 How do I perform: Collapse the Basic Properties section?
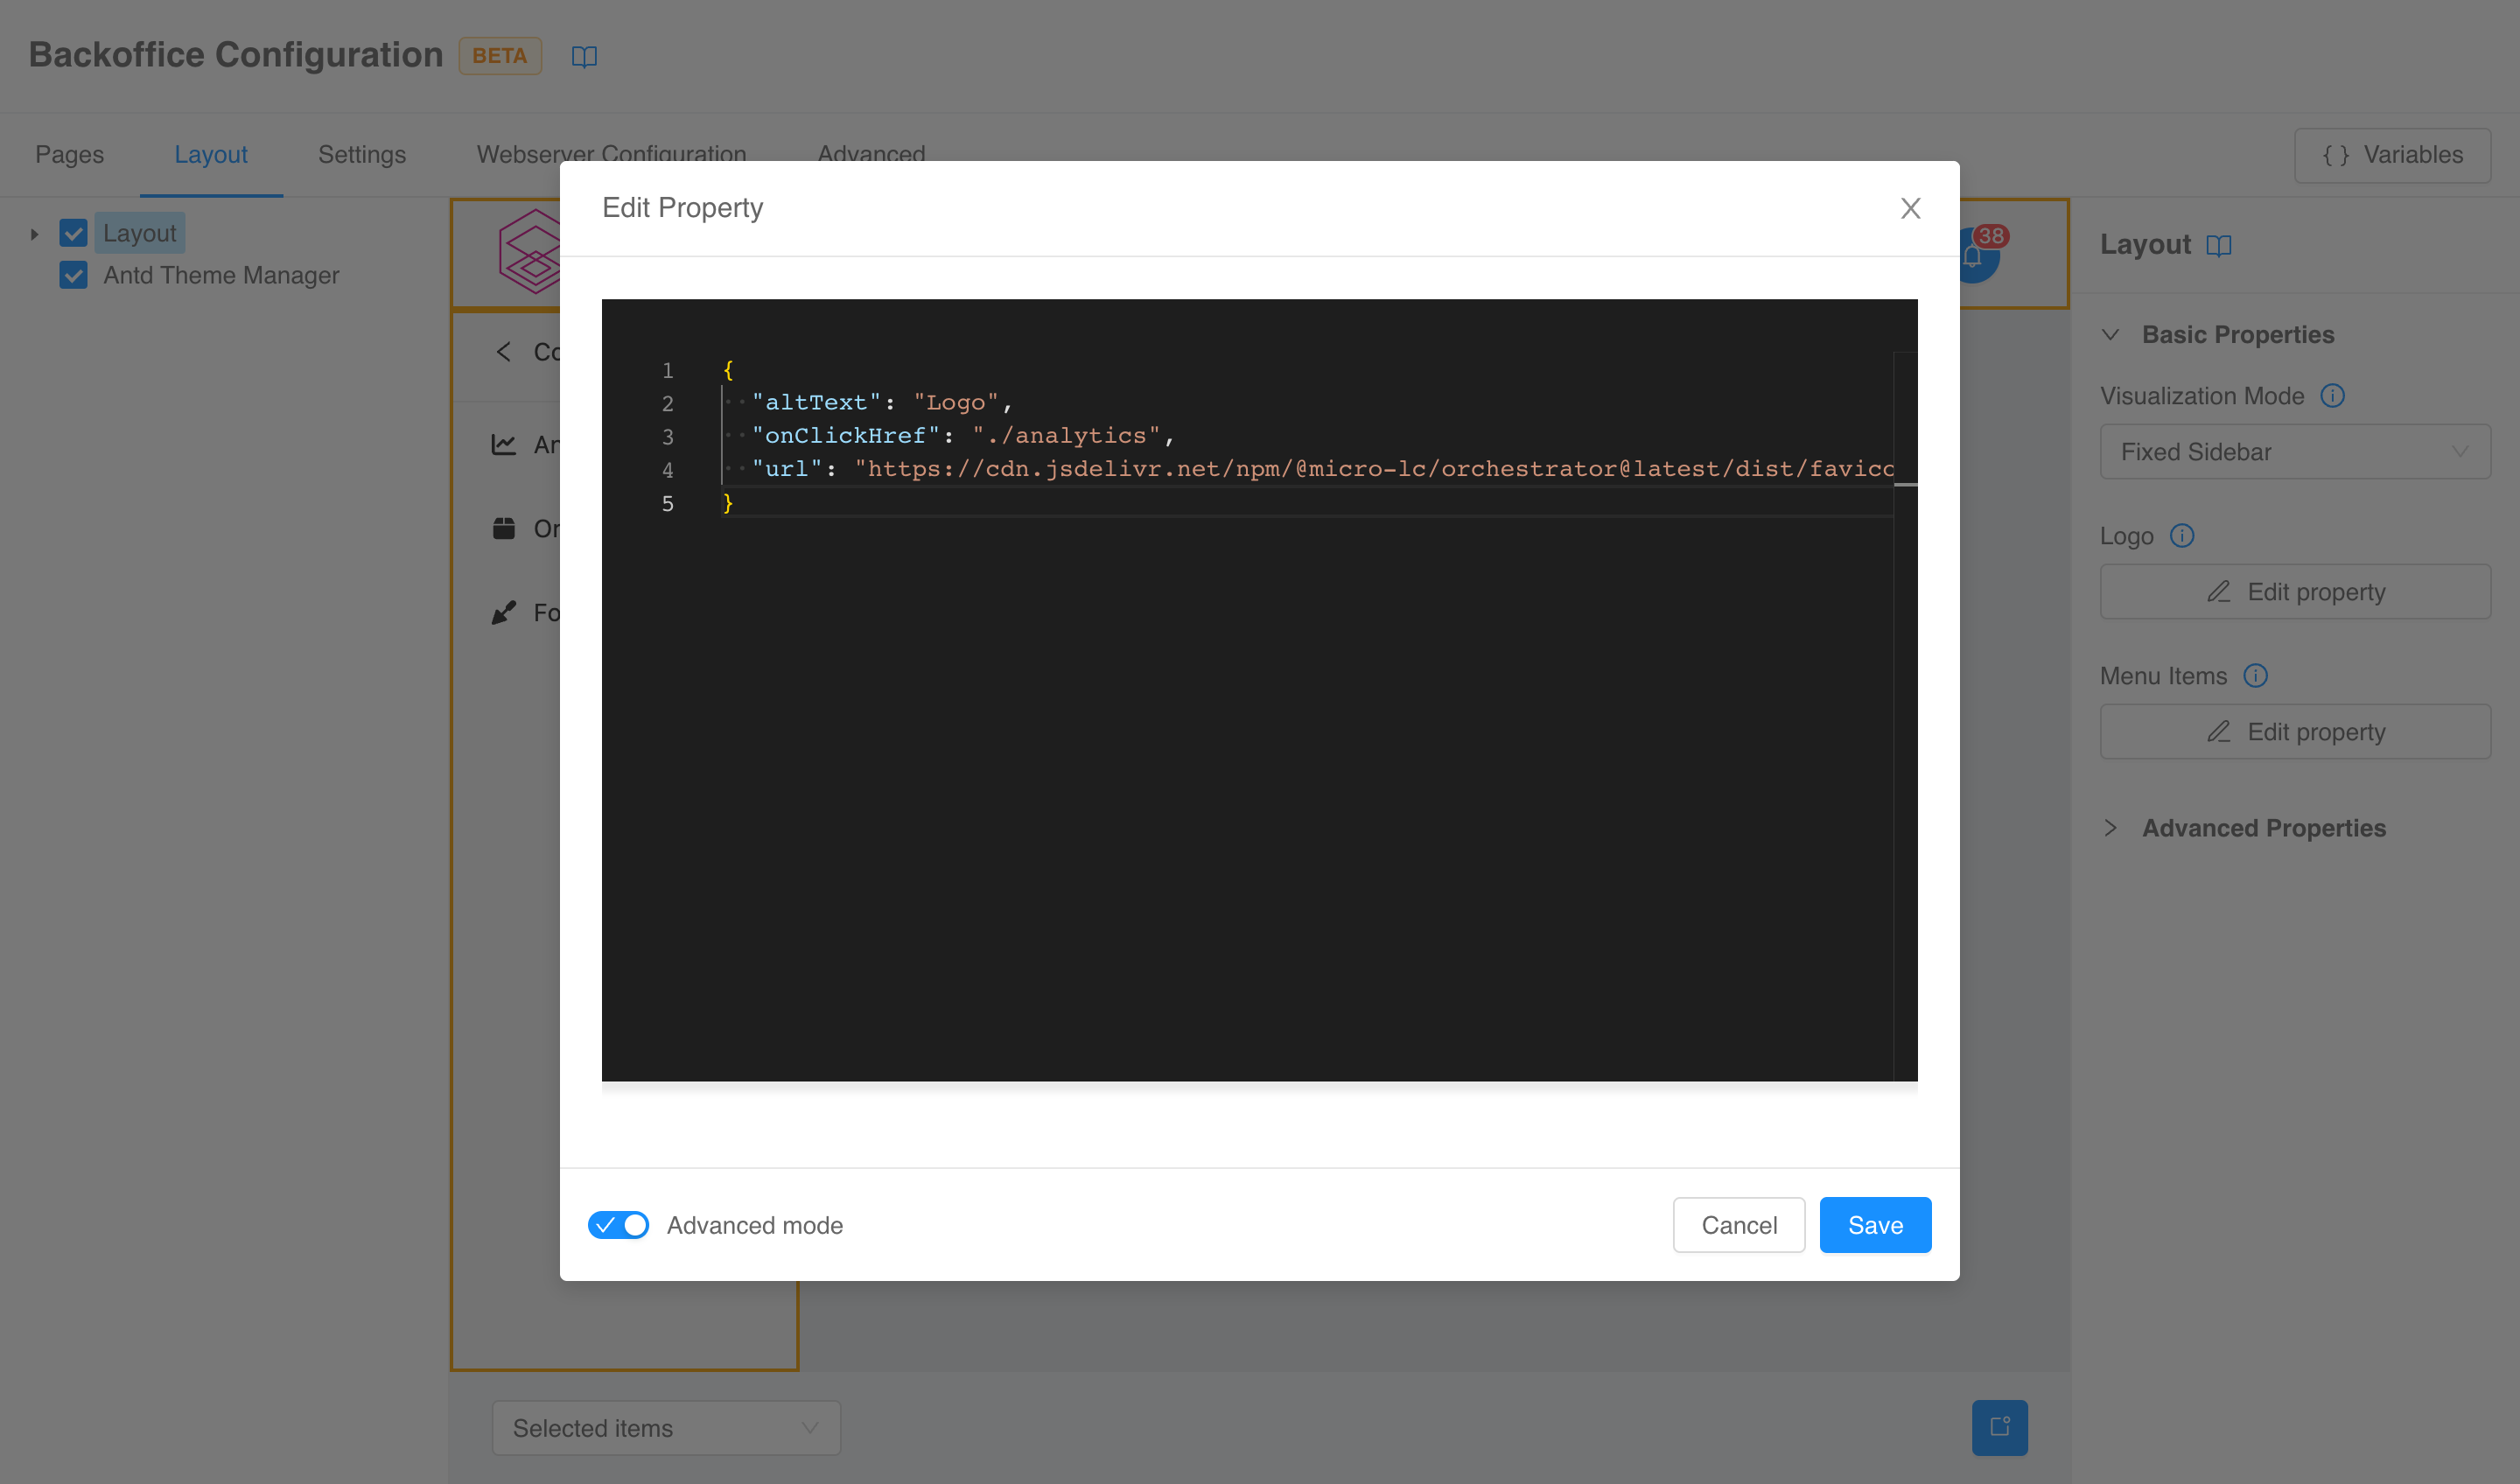click(2111, 334)
